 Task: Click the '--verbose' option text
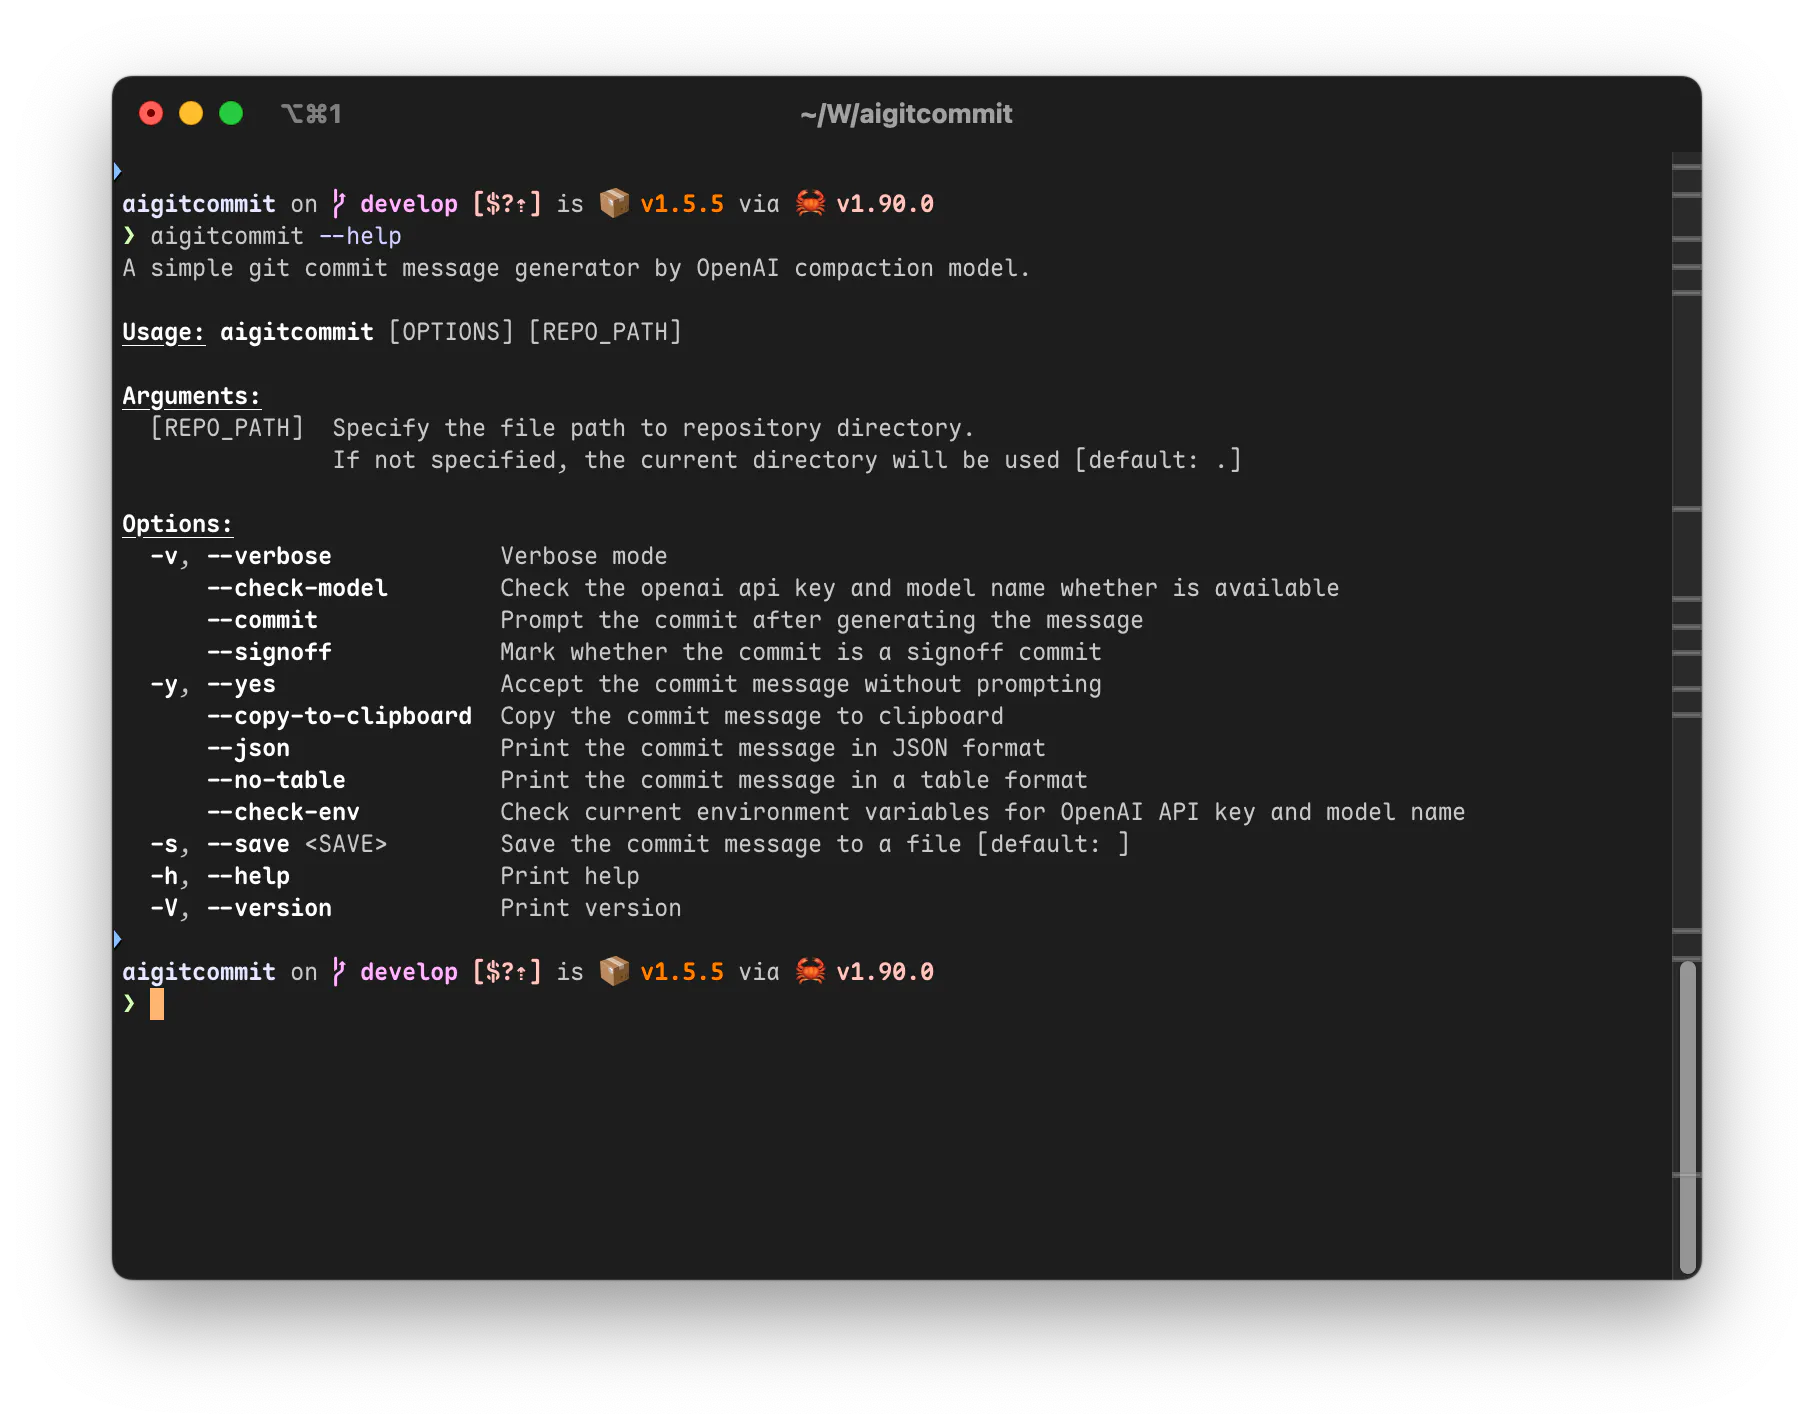coord(269,556)
